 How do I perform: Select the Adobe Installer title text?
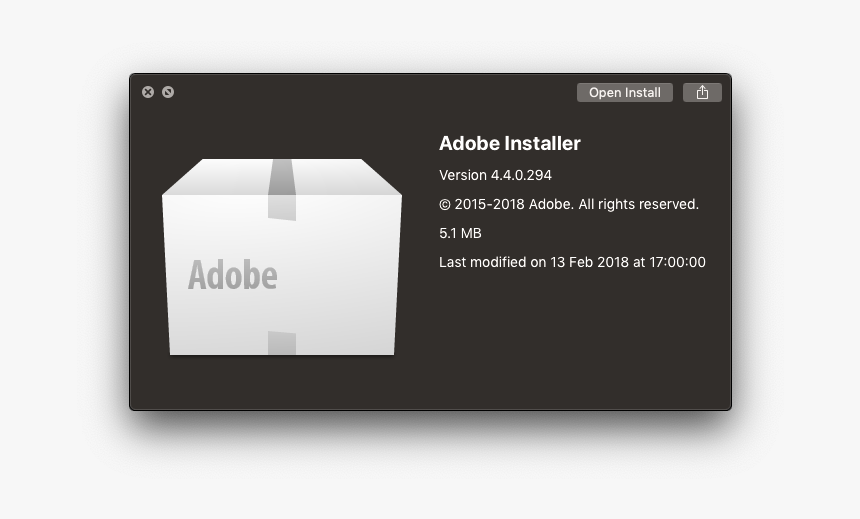coord(510,143)
